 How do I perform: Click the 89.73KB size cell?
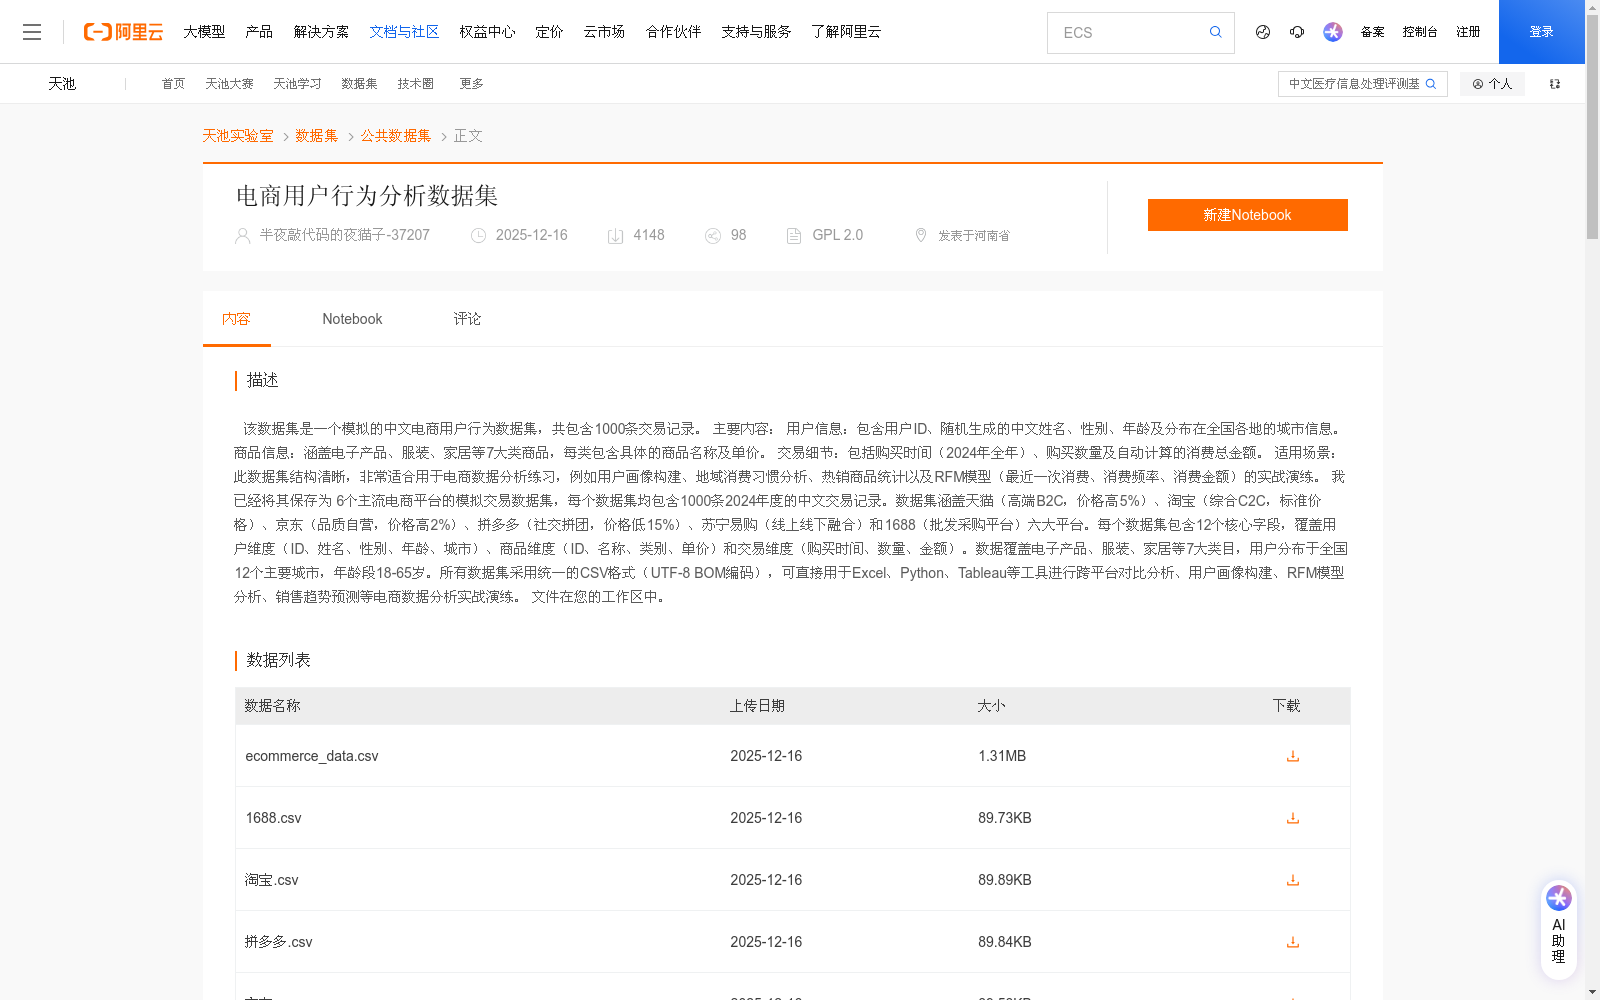(1005, 818)
